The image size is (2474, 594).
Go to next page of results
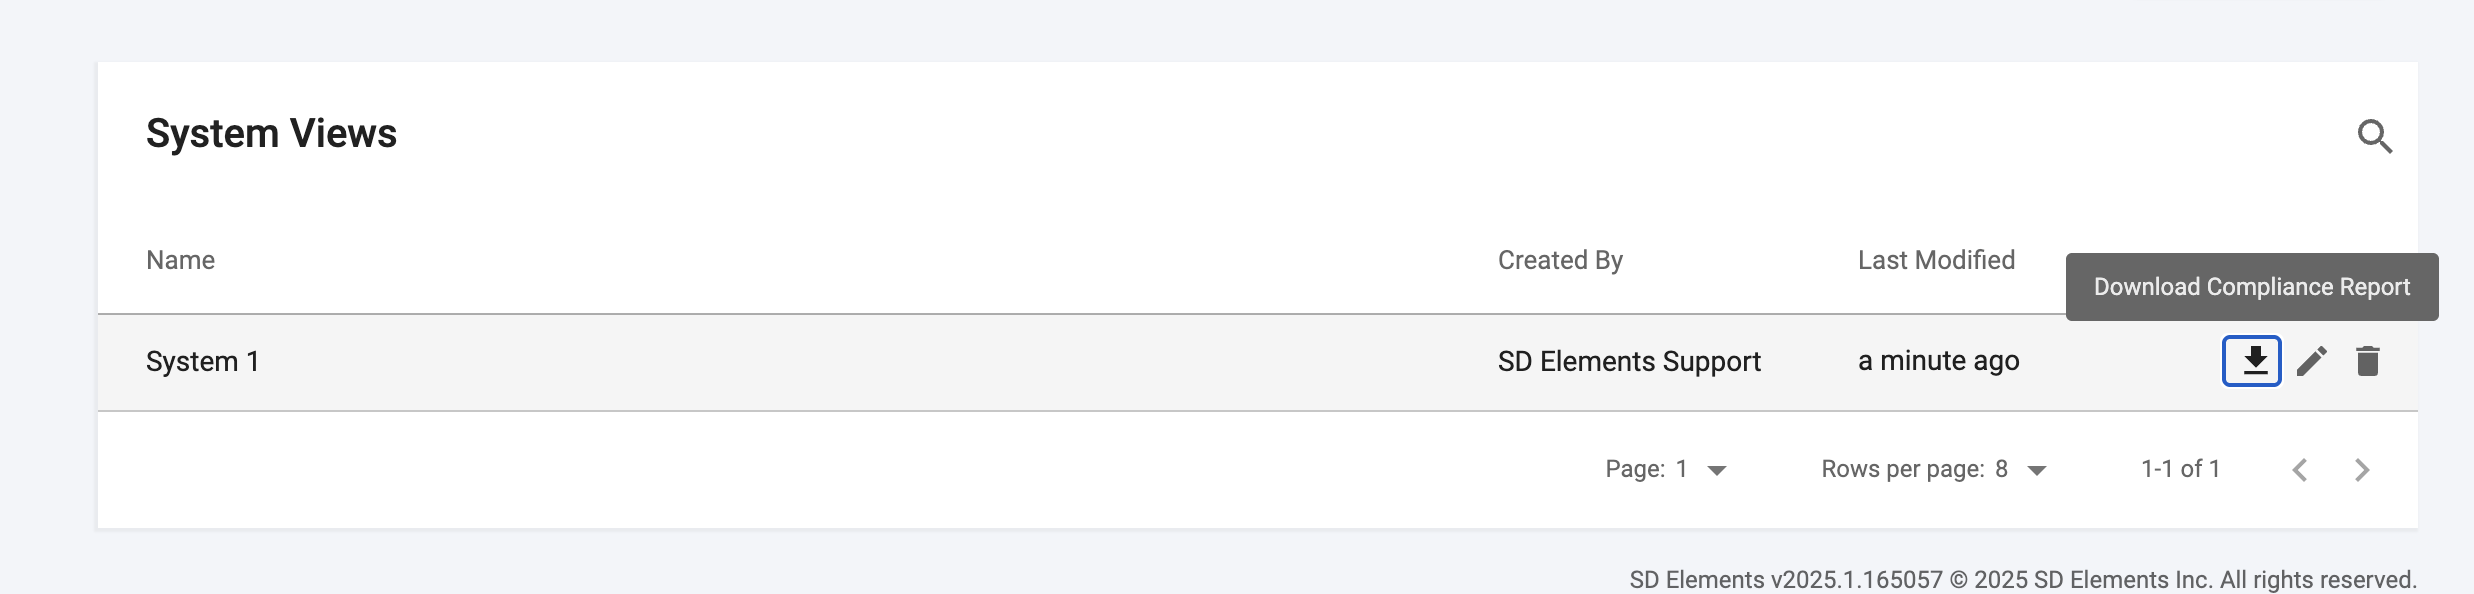coord(2362,470)
